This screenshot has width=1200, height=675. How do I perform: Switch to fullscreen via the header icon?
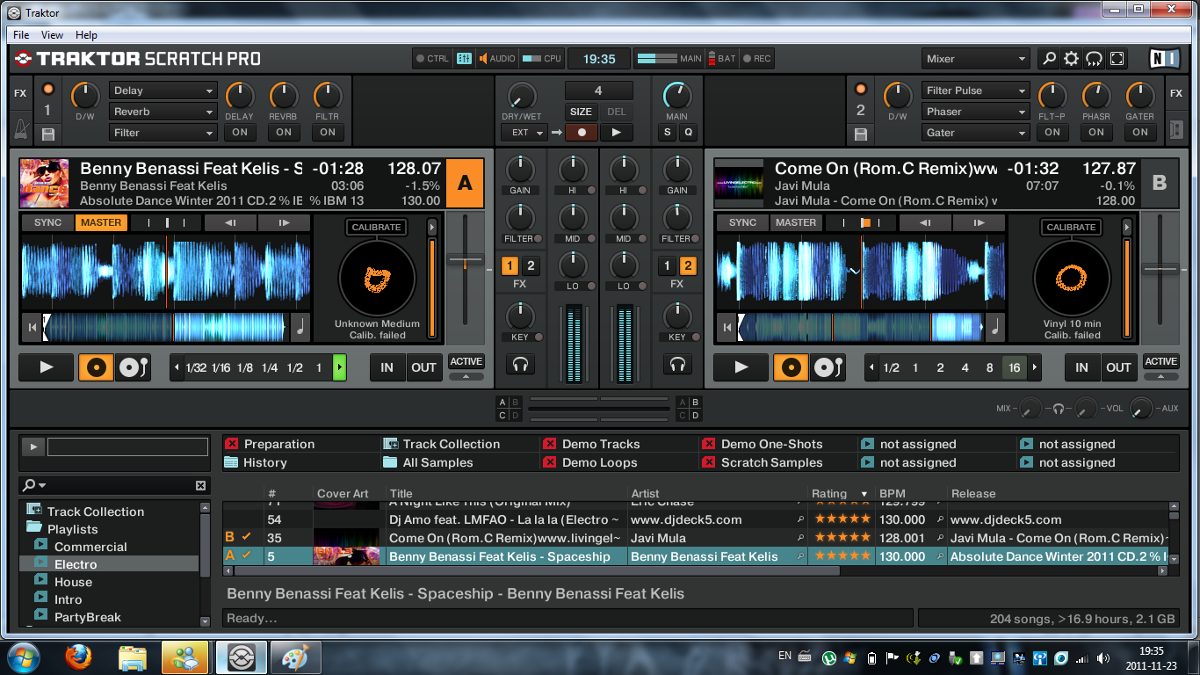(1117, 59)
